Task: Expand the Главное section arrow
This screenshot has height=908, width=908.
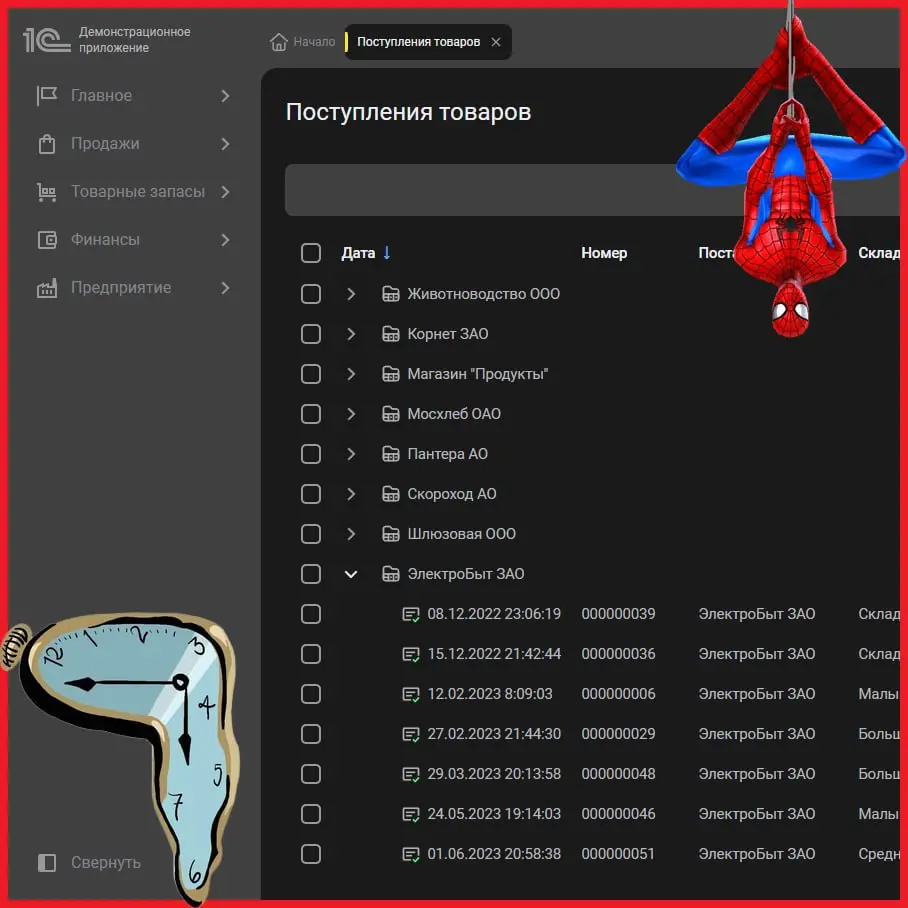Action: pos(225,96)
